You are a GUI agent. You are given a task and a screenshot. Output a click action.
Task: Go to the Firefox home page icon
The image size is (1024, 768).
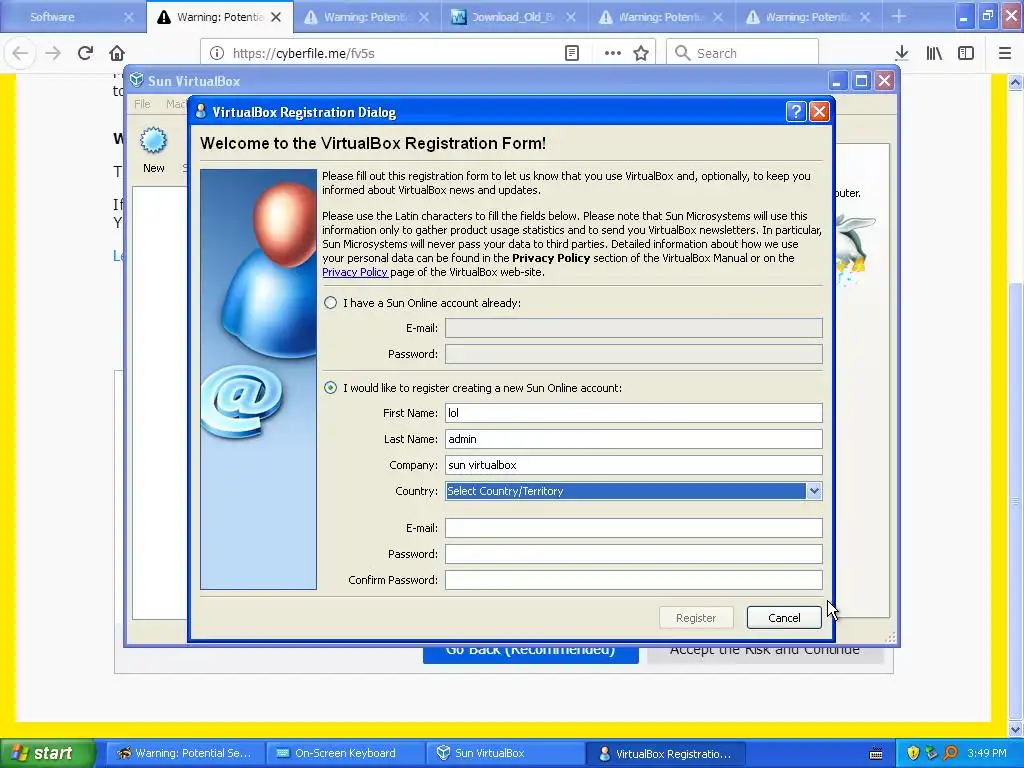(x=117, y=53)
